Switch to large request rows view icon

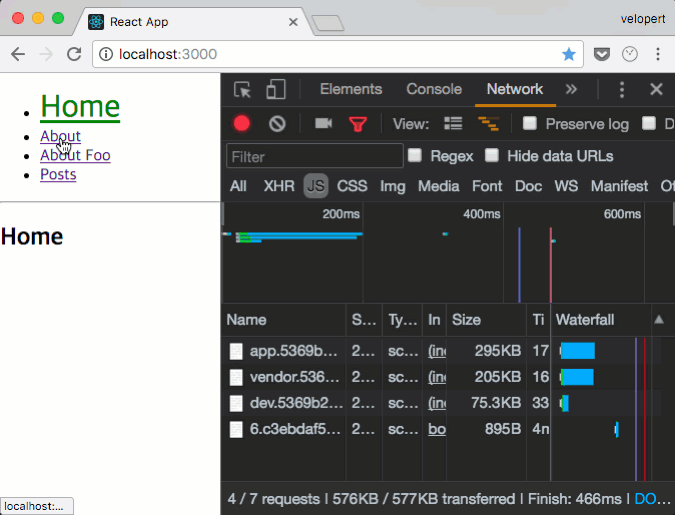pos(453,124)
